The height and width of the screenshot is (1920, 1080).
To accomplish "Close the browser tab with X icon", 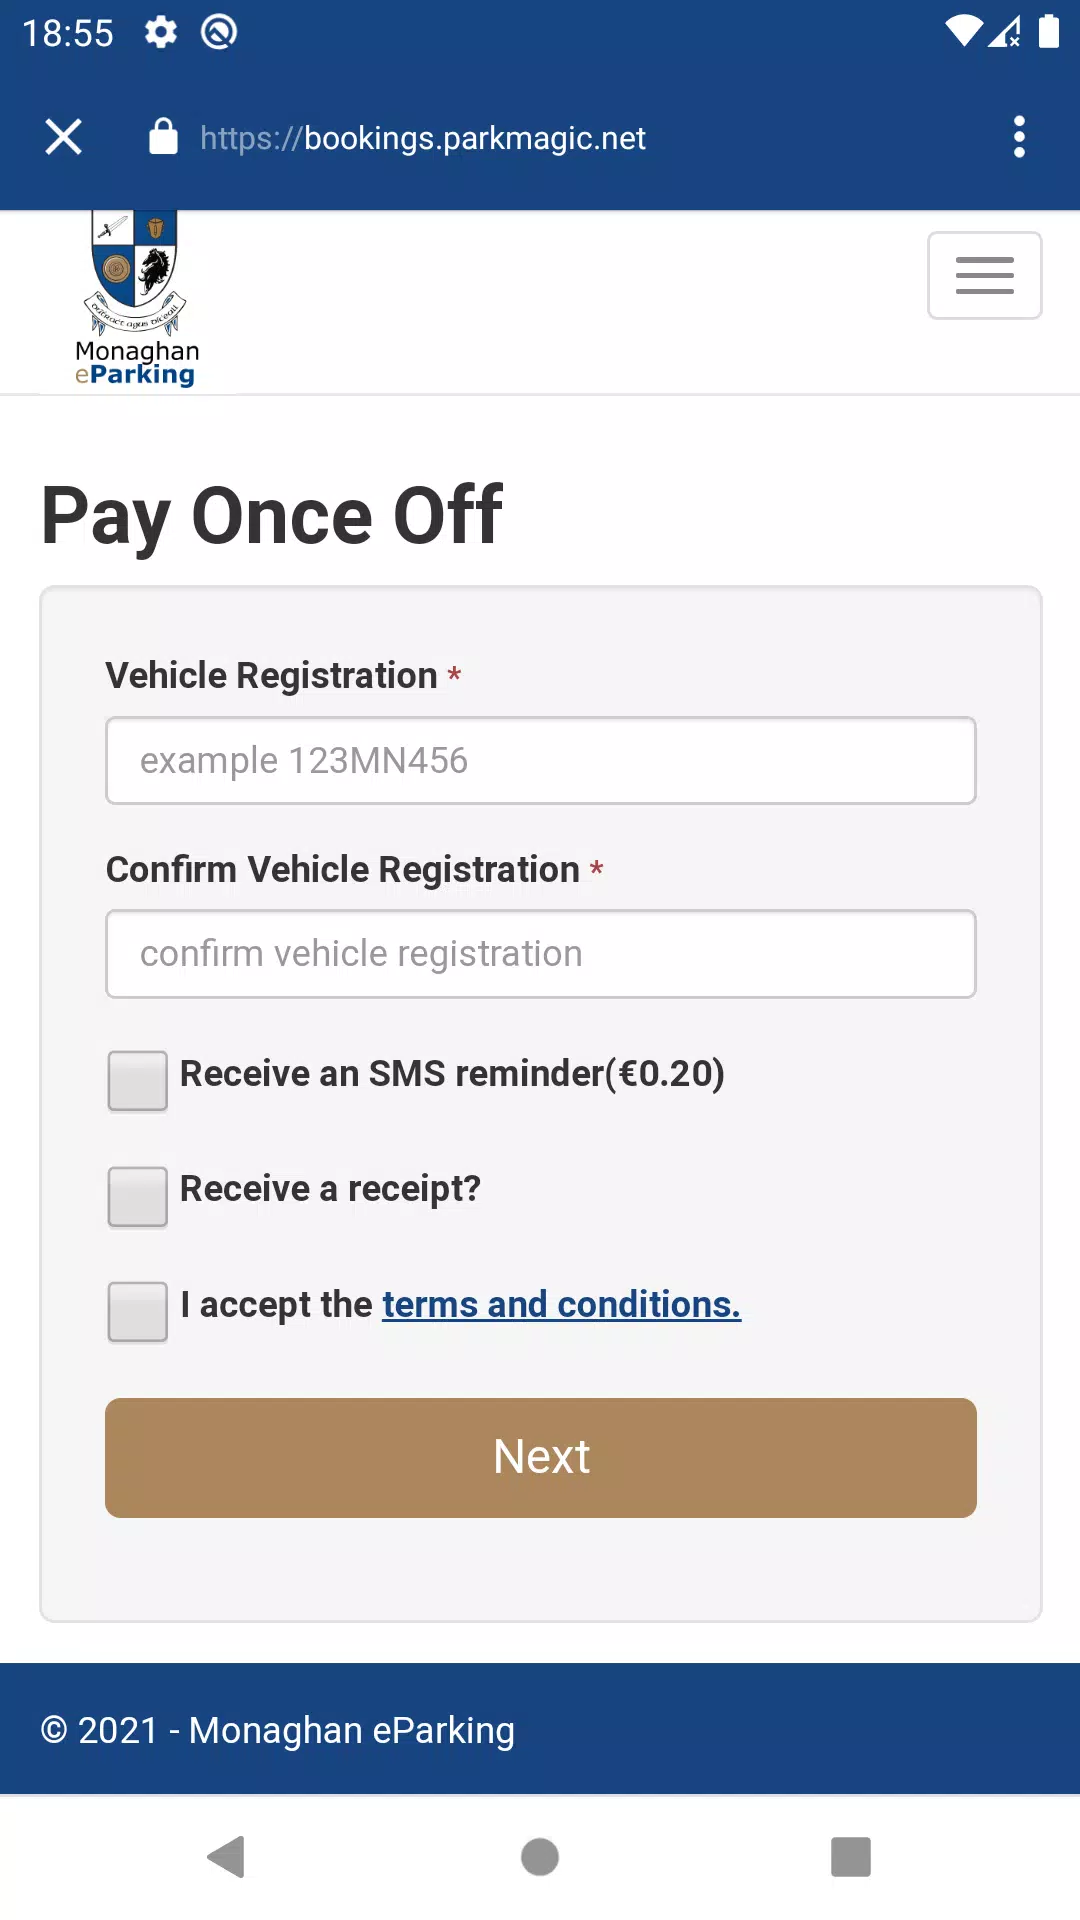I will pos(63,137).
